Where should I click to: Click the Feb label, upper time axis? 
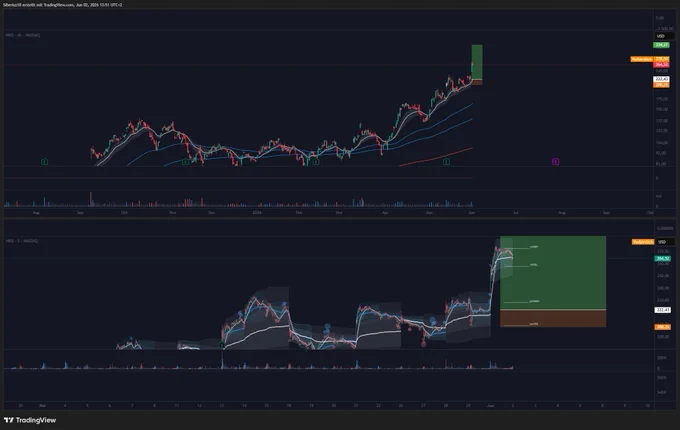point(299,213)
